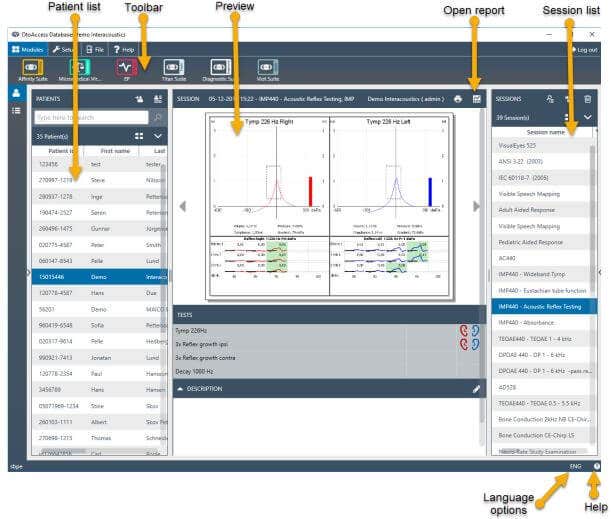Click the assign session to patient icon

point(550,99)
